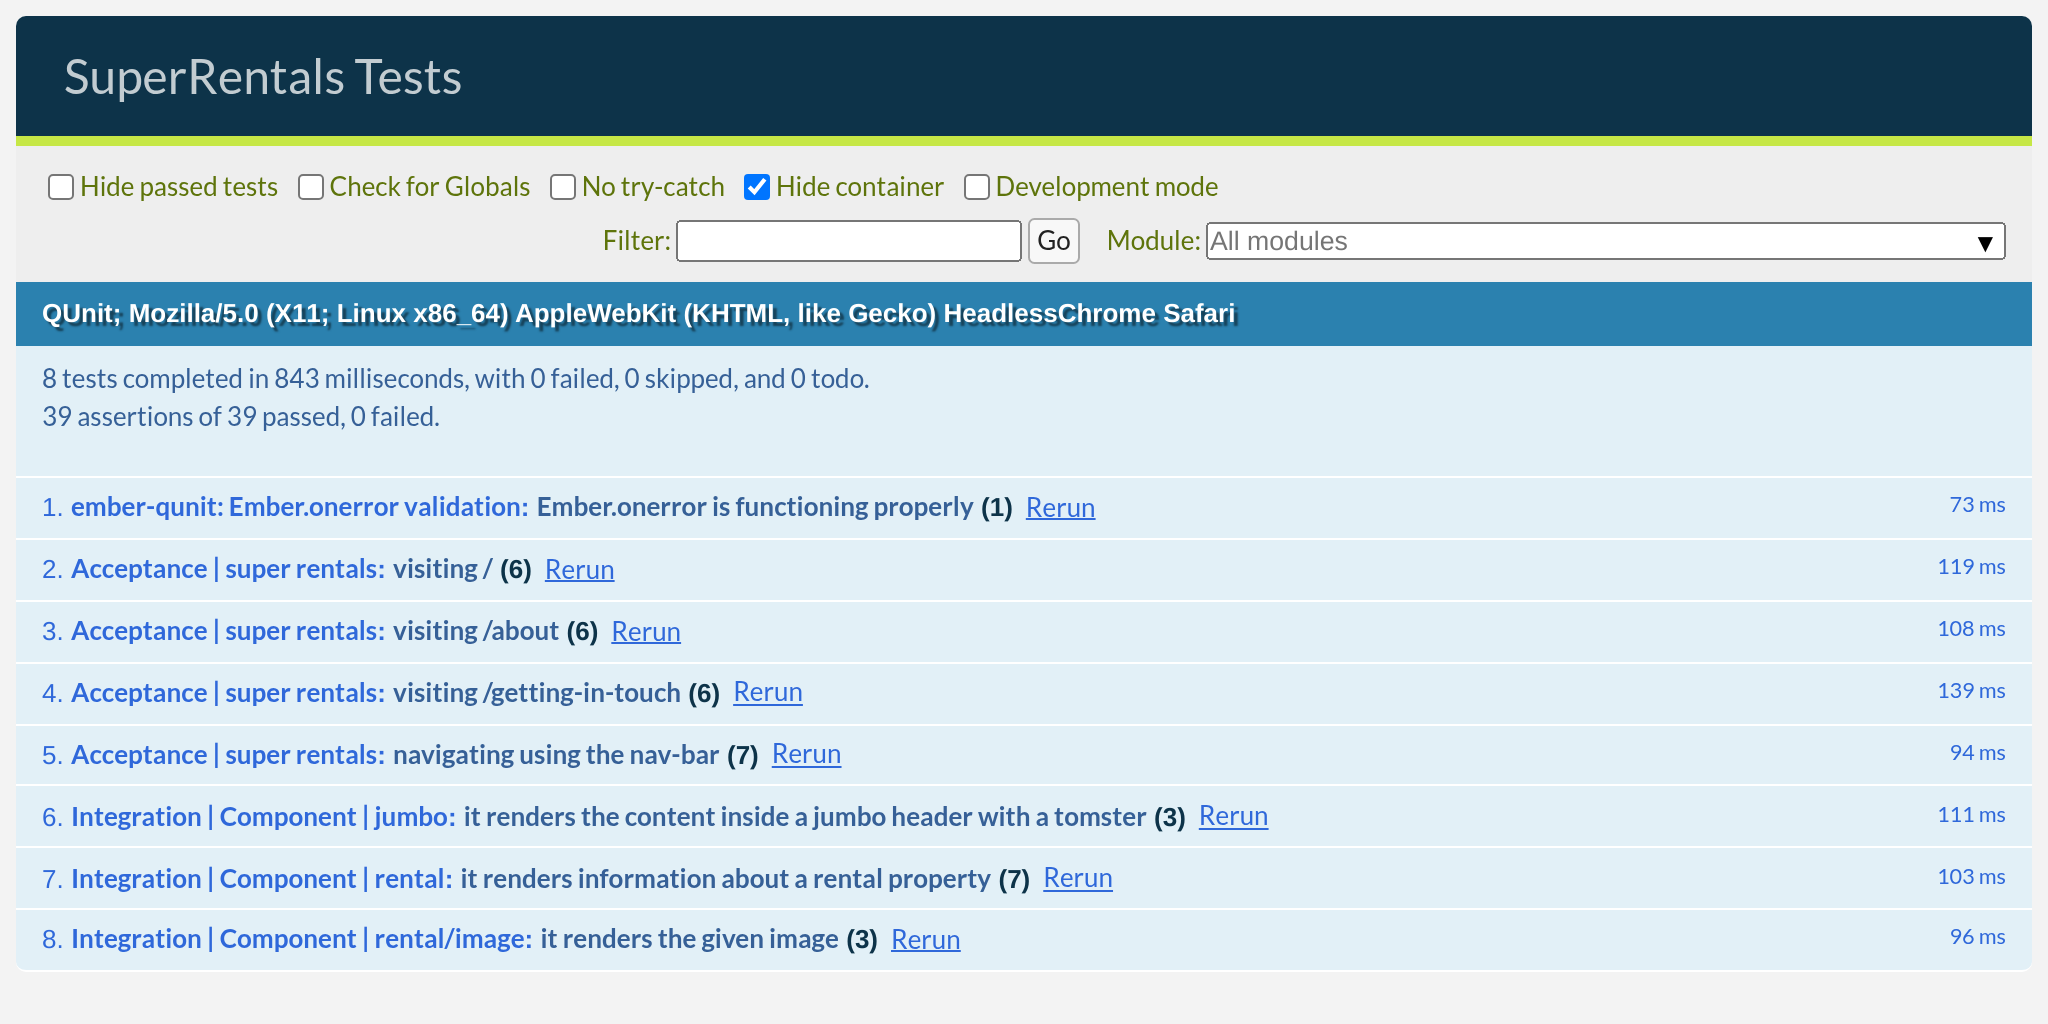The width and height of the screenshot is (2048, 1024).
Task: Rerun the nav-bar navigation test
Action: 806,755
